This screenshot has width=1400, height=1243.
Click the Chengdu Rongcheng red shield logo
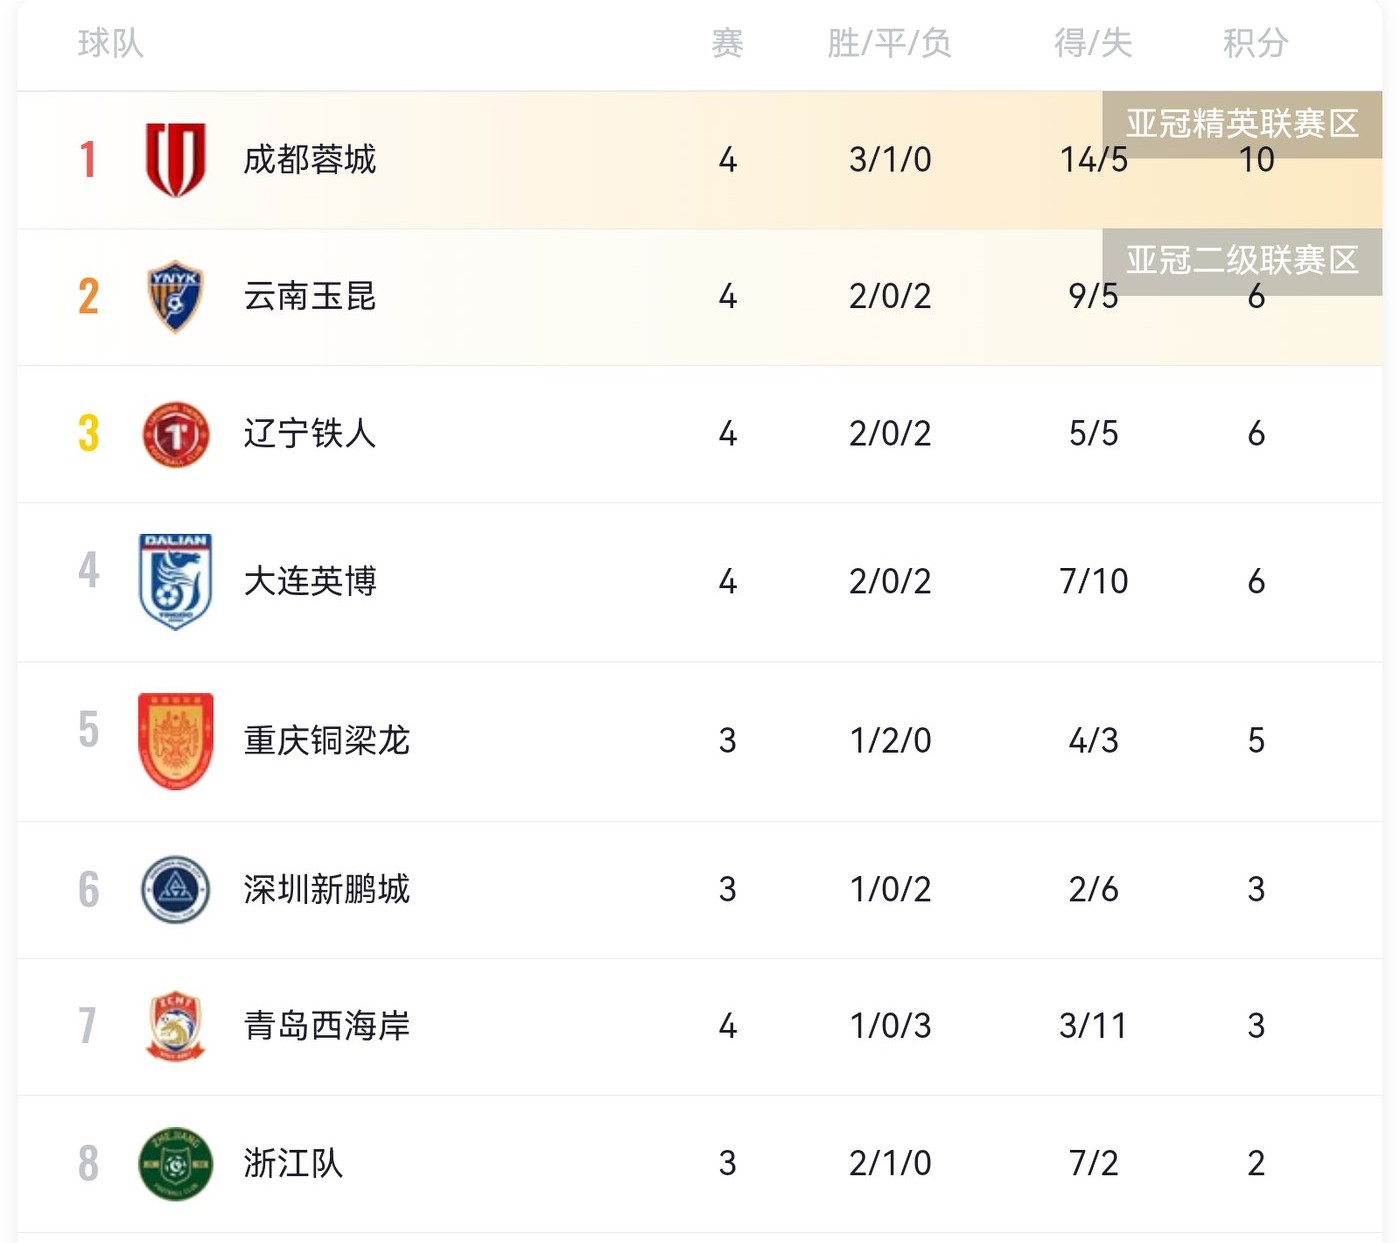pyautogui.click(x=175, y=159)
